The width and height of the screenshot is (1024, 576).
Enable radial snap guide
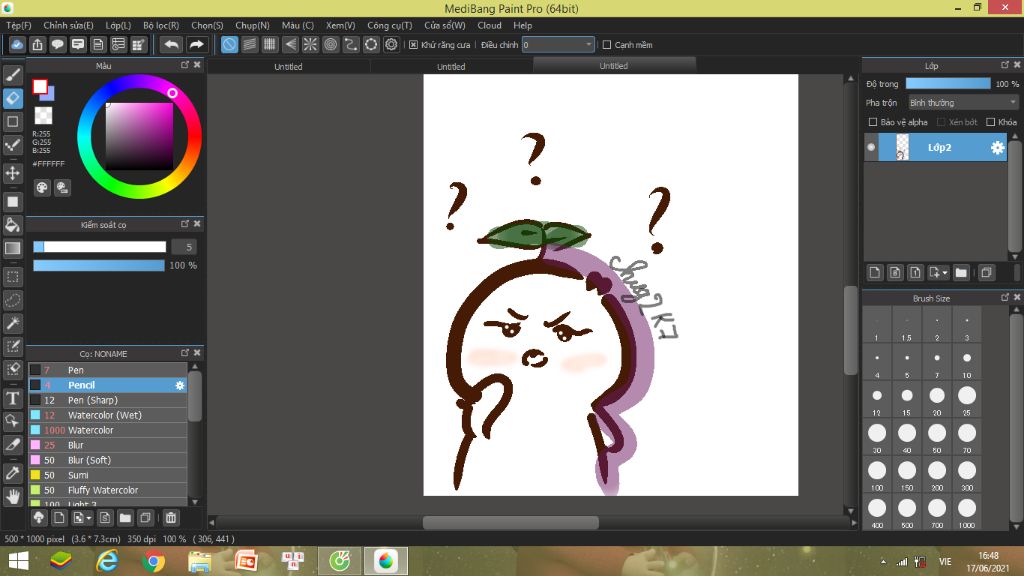(x=310, y=44)
